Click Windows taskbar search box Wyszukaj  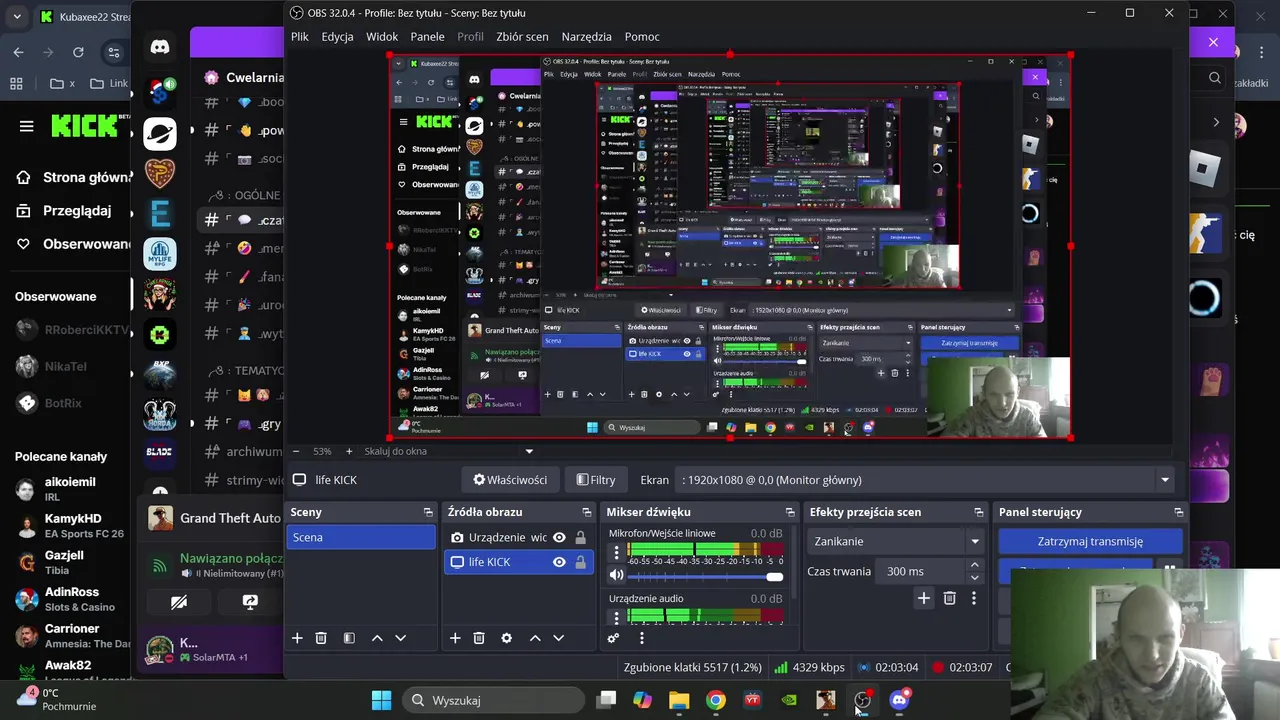(x=493, y=700)
